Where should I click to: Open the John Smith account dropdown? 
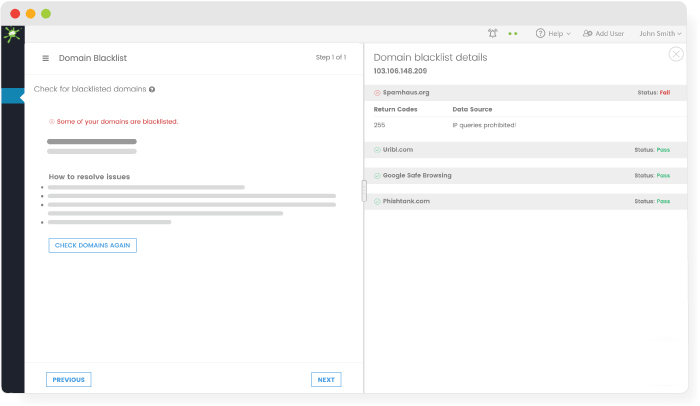tap(660, 33)
